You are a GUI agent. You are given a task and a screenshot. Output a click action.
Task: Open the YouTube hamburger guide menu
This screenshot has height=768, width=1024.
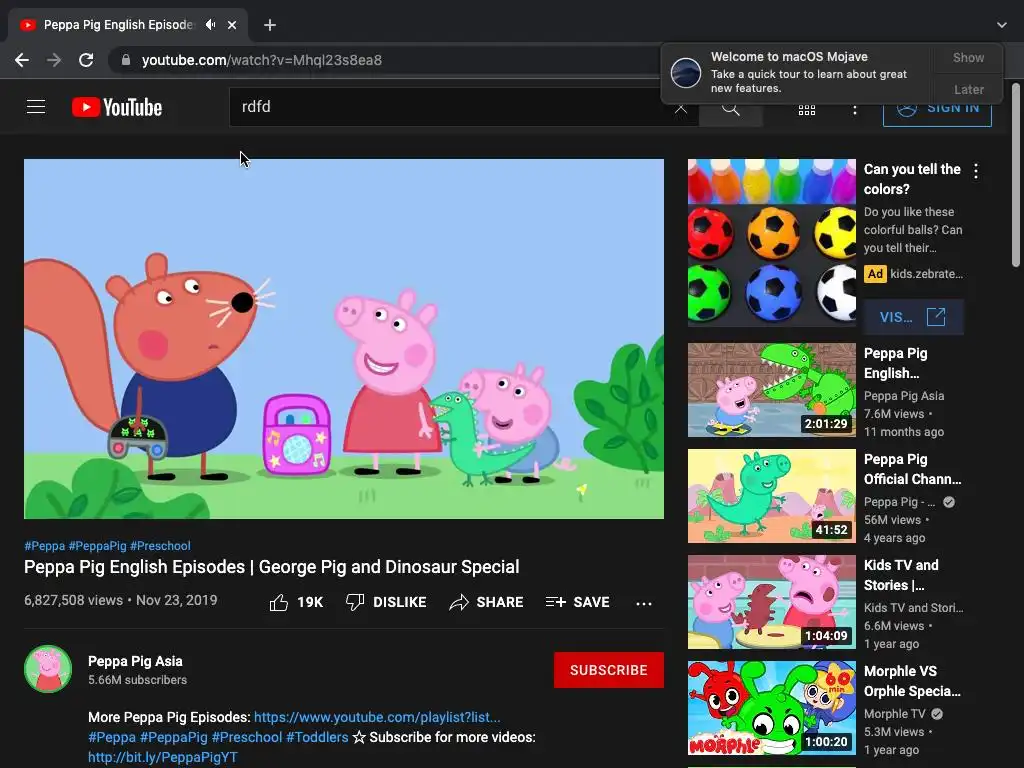36,106
